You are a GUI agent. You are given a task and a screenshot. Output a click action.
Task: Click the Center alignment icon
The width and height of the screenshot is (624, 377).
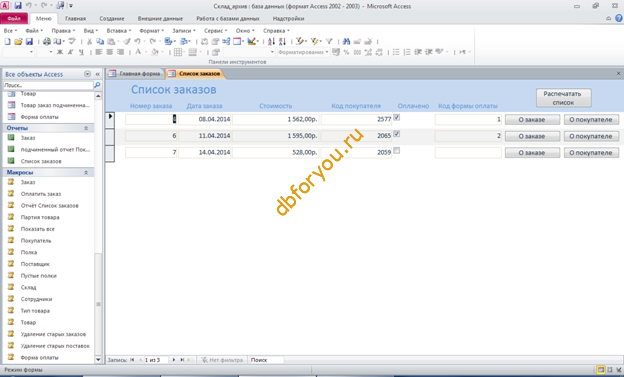(x=109, y=52)
